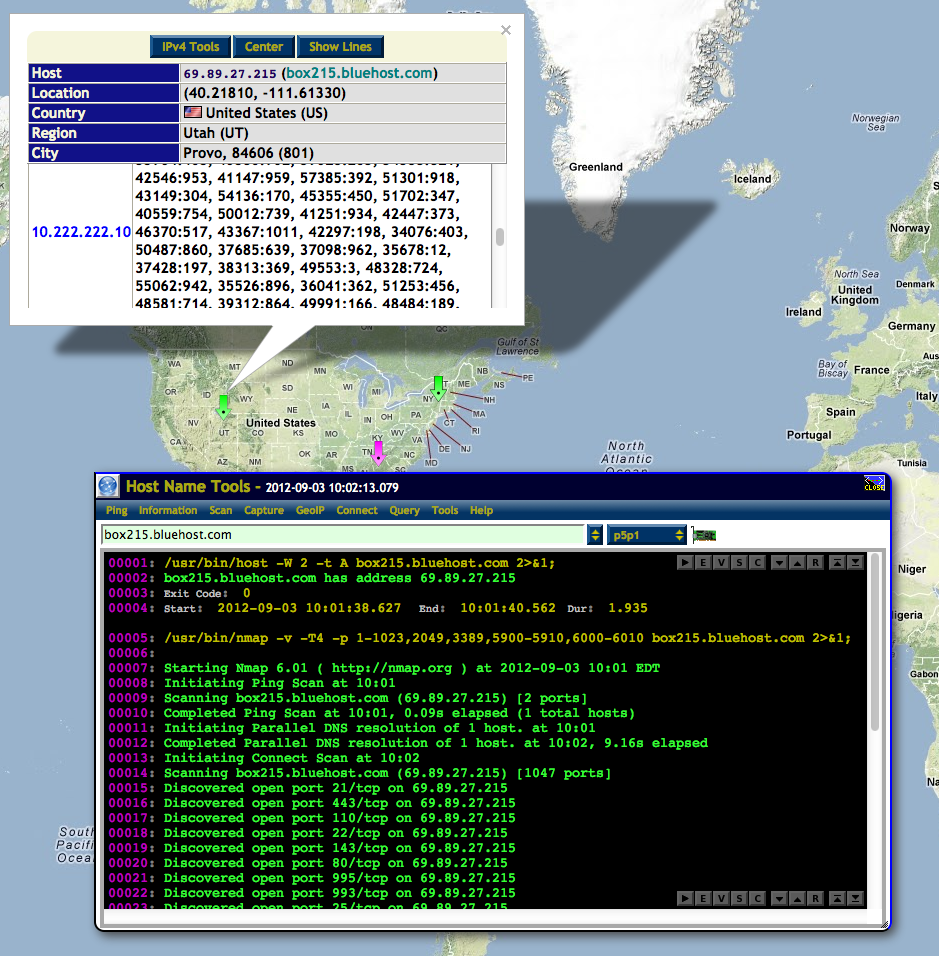This screenshot has width=939, height=956.
Task: Click the top play arrow button in terminal output
Action: pos(685,562)
